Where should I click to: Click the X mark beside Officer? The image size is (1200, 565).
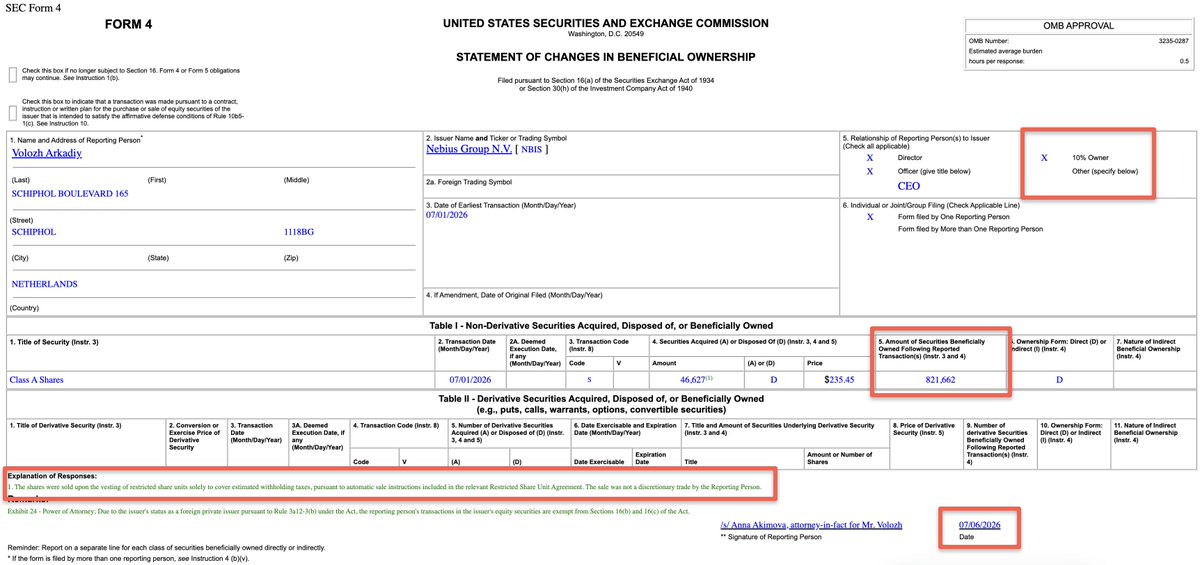[869, 171]
